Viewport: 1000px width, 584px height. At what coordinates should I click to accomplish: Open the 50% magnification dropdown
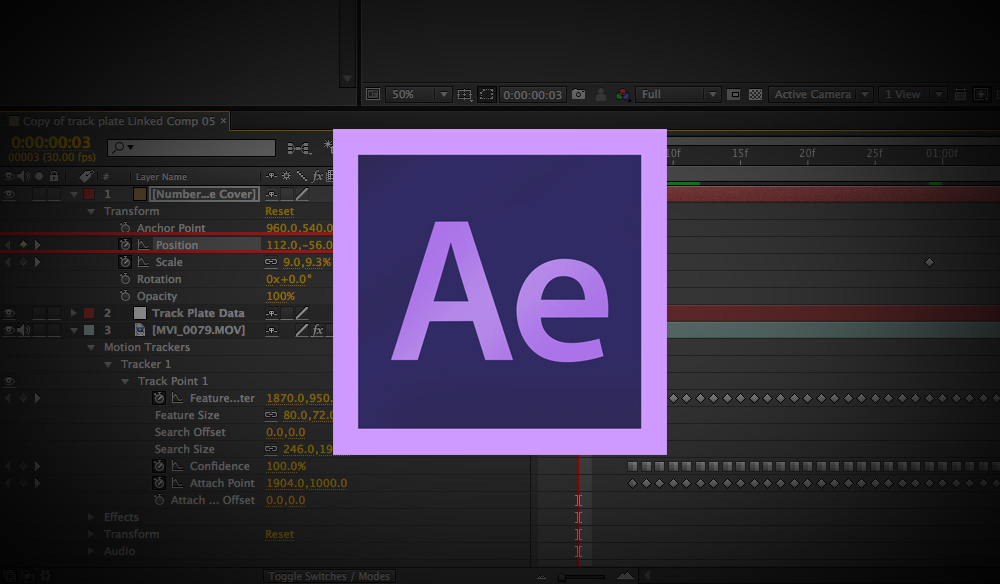418,94
